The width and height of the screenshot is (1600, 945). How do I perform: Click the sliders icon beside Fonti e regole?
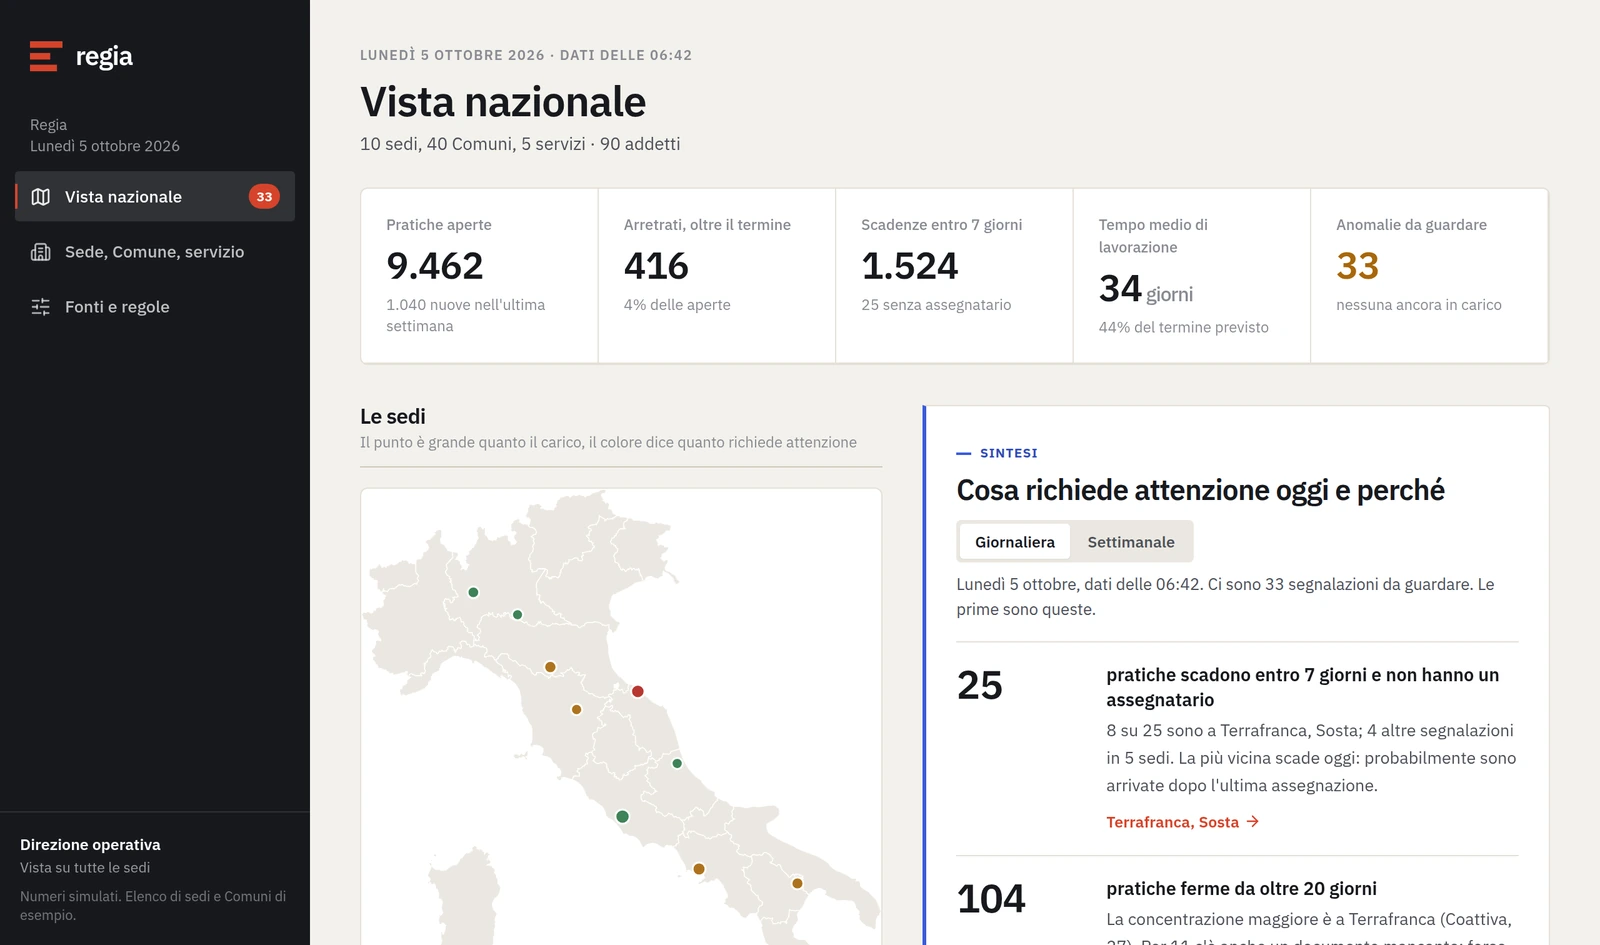click(x=41, y=307)
